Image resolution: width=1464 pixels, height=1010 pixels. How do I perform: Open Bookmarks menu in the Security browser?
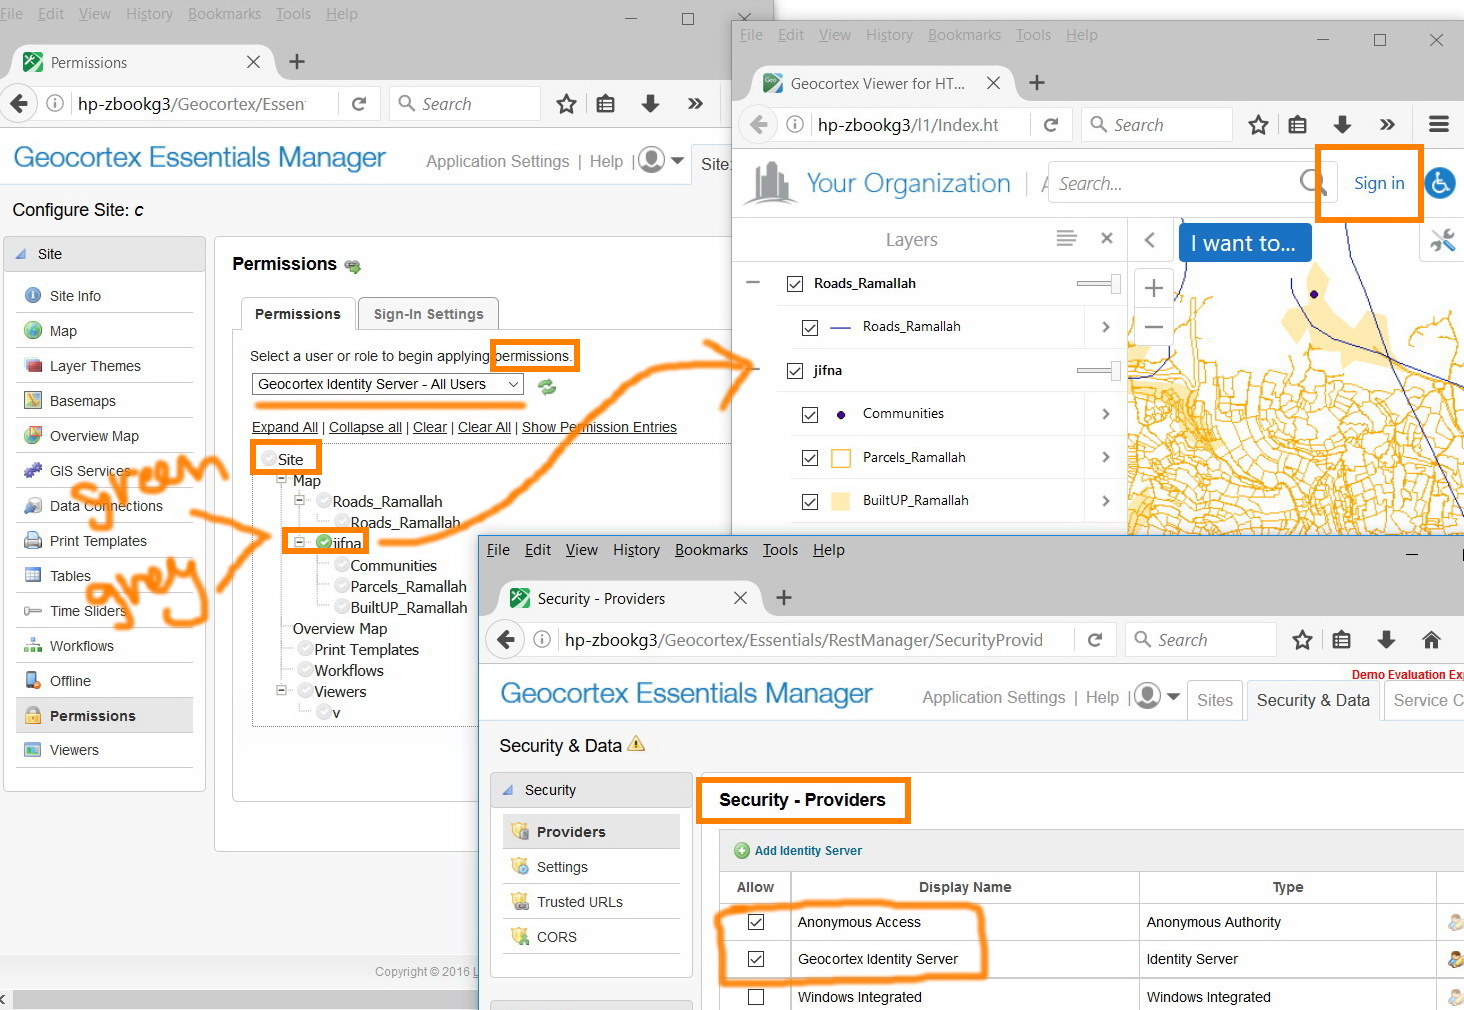(711, 550)
